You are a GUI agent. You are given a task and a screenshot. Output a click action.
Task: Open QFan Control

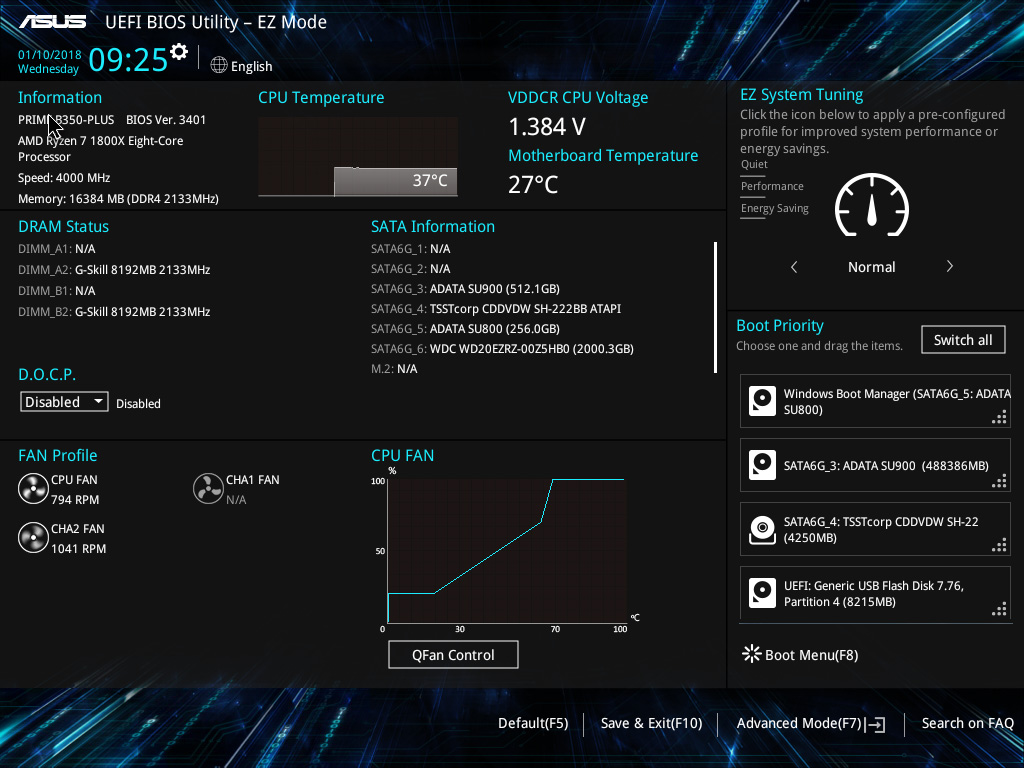tap(453, 654)
